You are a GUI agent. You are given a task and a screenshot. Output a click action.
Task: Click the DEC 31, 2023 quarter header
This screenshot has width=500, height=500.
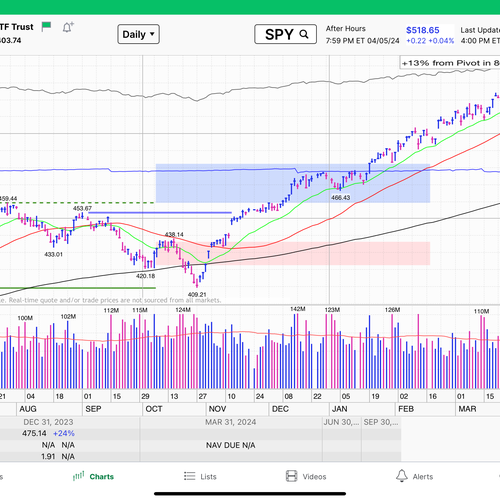pos(48,422)
